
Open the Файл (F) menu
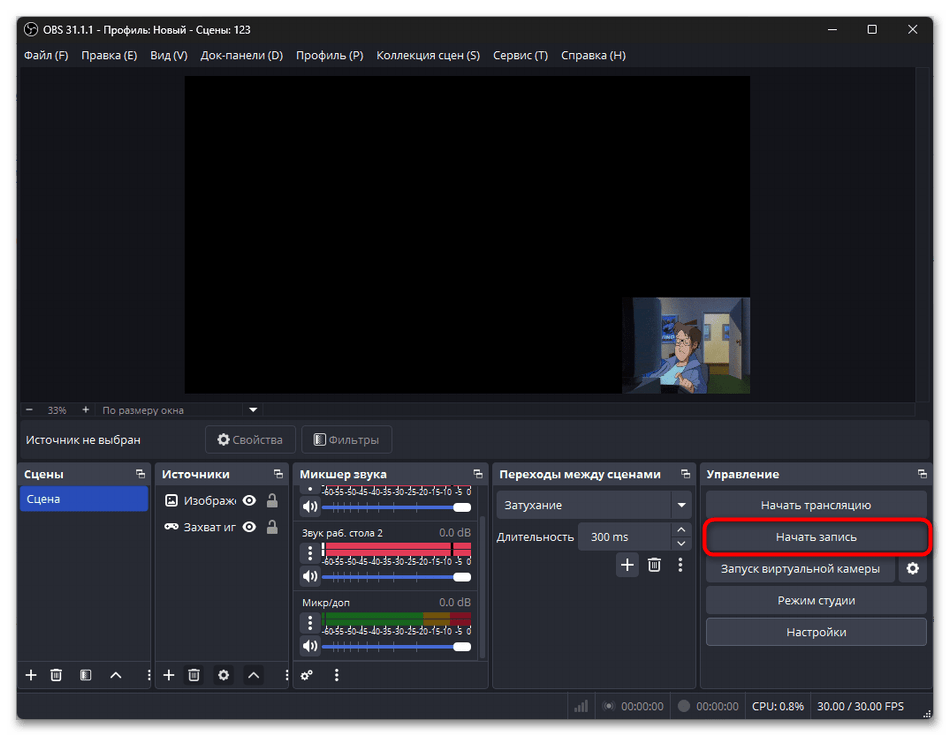click(46, 55)
